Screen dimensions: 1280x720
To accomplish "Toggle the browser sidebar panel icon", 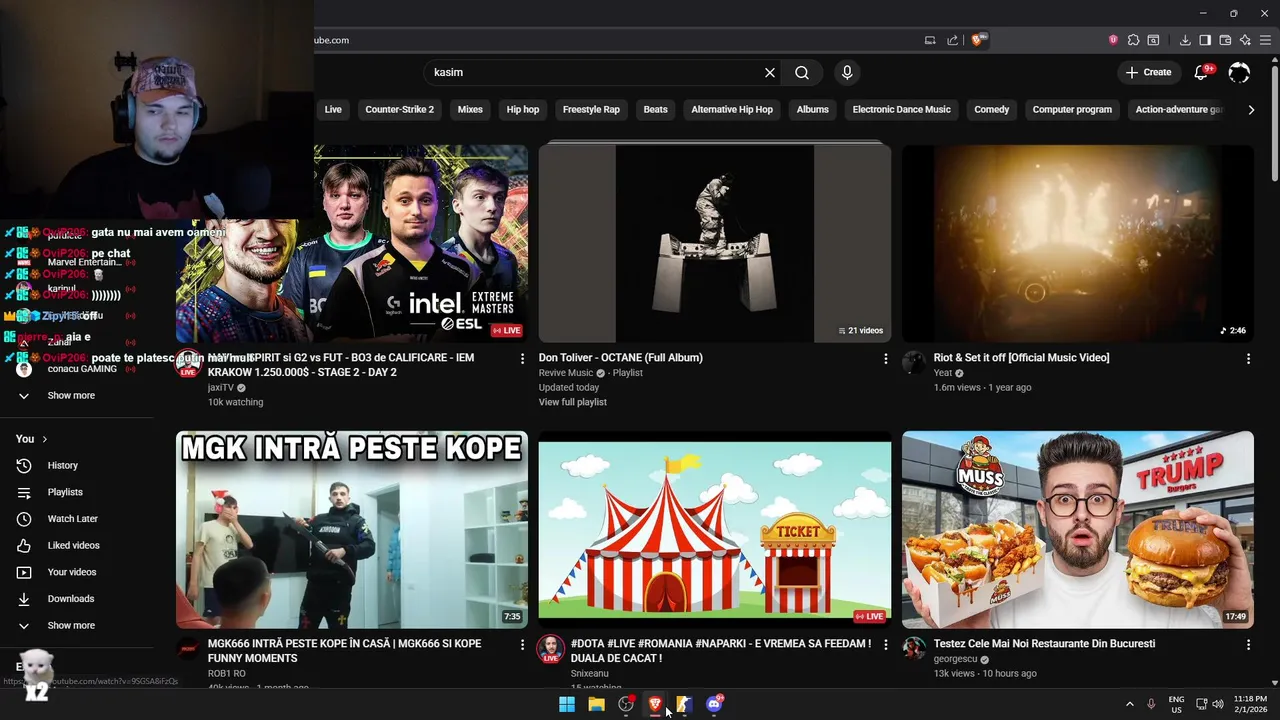I will pyautogui.click(x=1205, y=40).
